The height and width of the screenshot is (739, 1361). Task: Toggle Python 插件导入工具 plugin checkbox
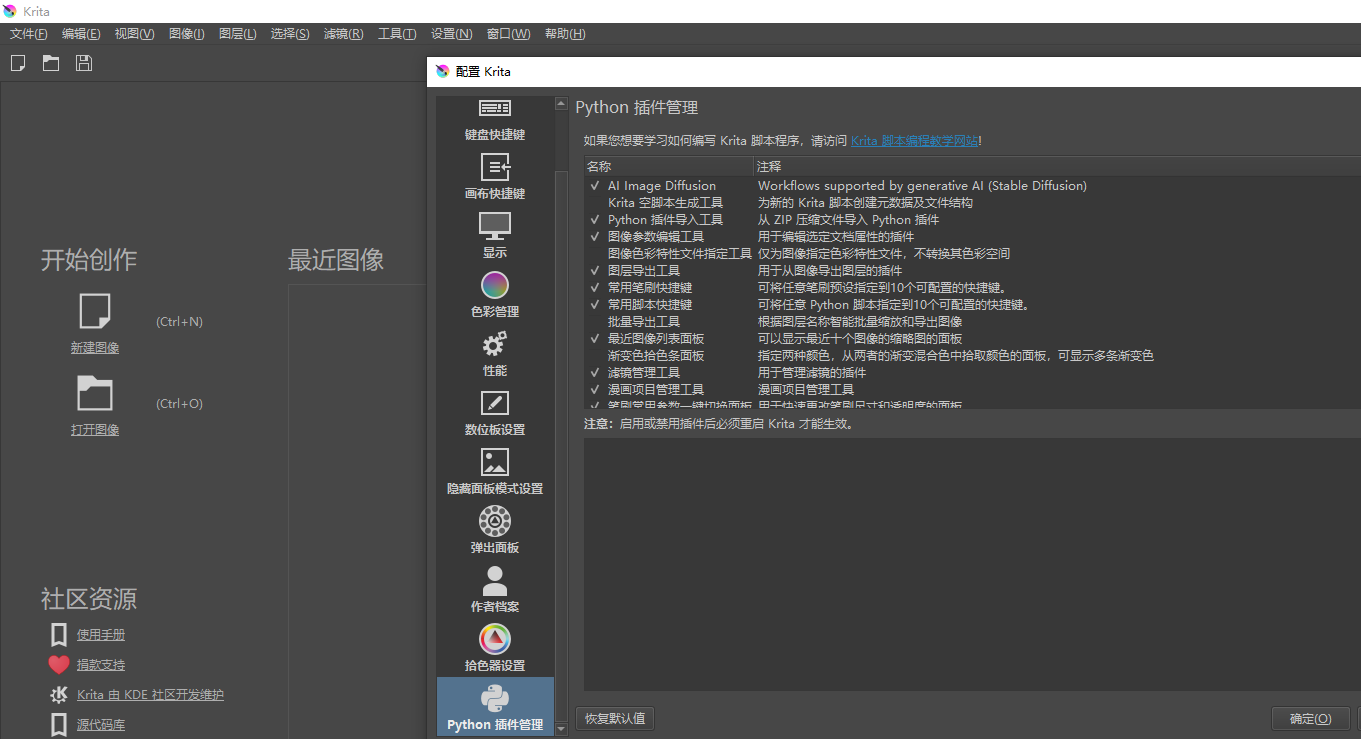pyautogui.click(x=595, y=220)
